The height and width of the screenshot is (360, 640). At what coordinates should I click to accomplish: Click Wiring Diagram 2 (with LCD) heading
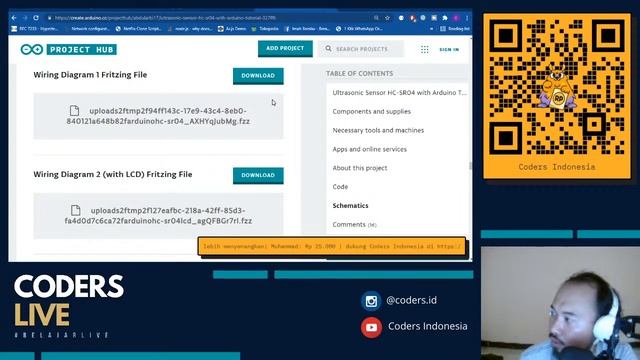113,174
